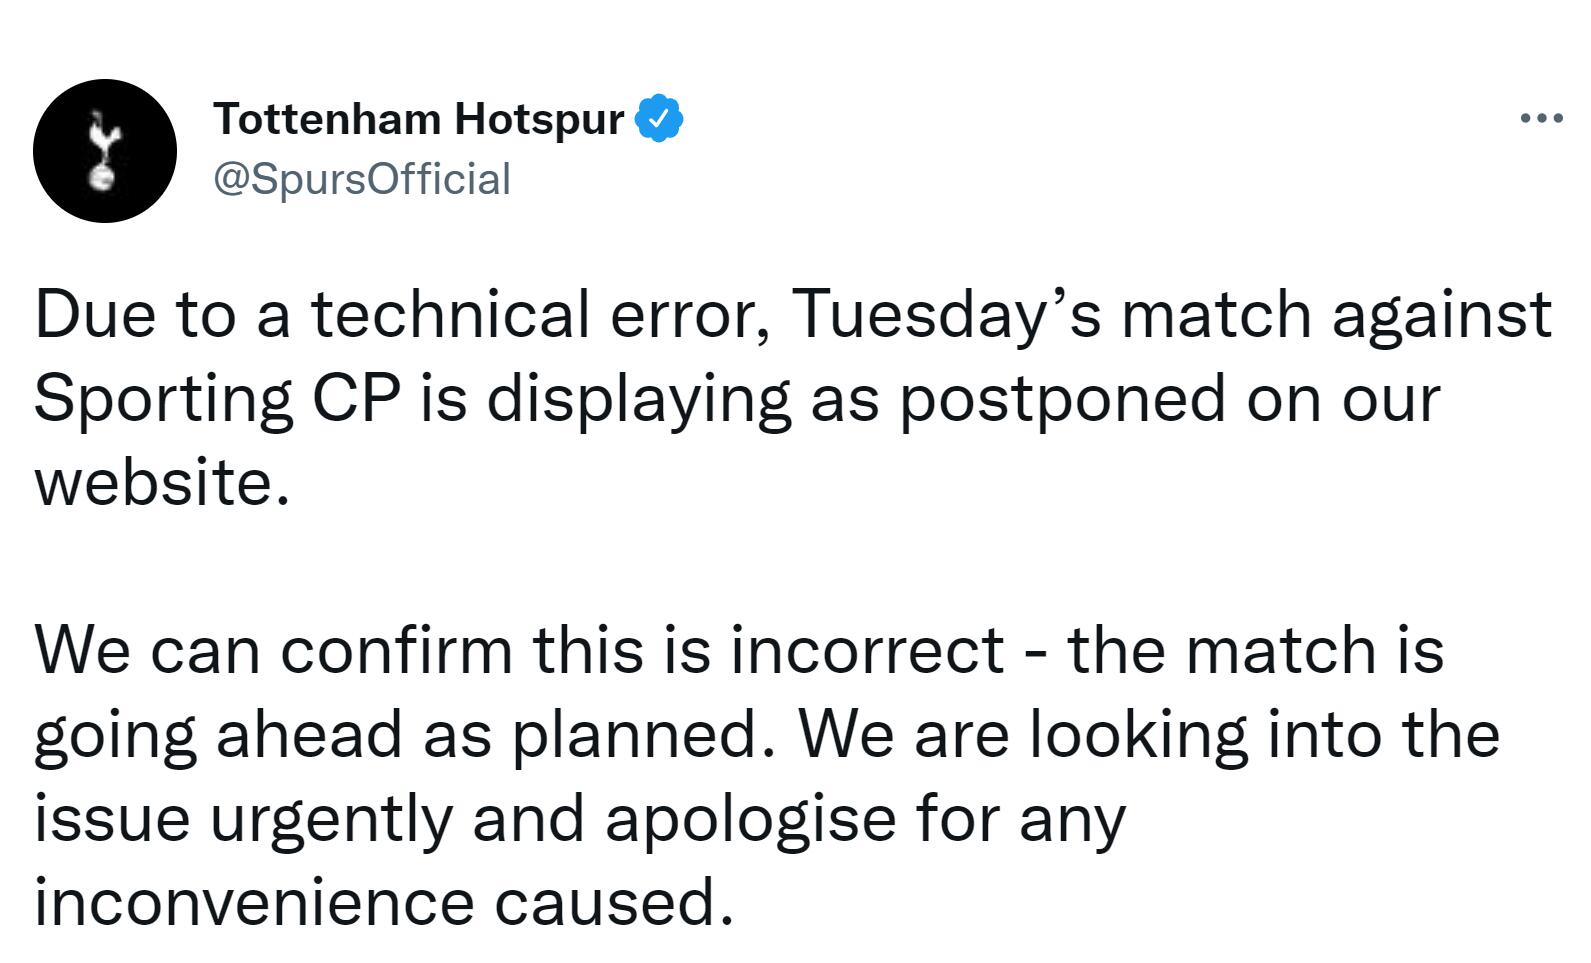Screen dimensions: 1591x963
Task: Click the blue verified badge checkmark
Action: point(660,119)
